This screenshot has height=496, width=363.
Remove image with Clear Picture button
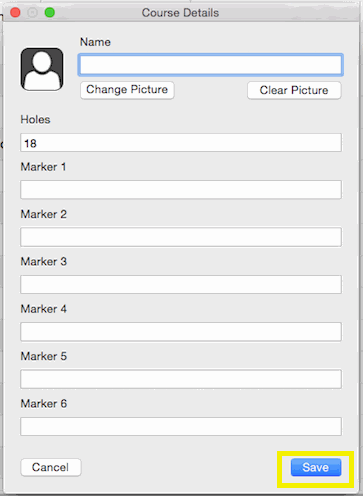coord(294,90)
